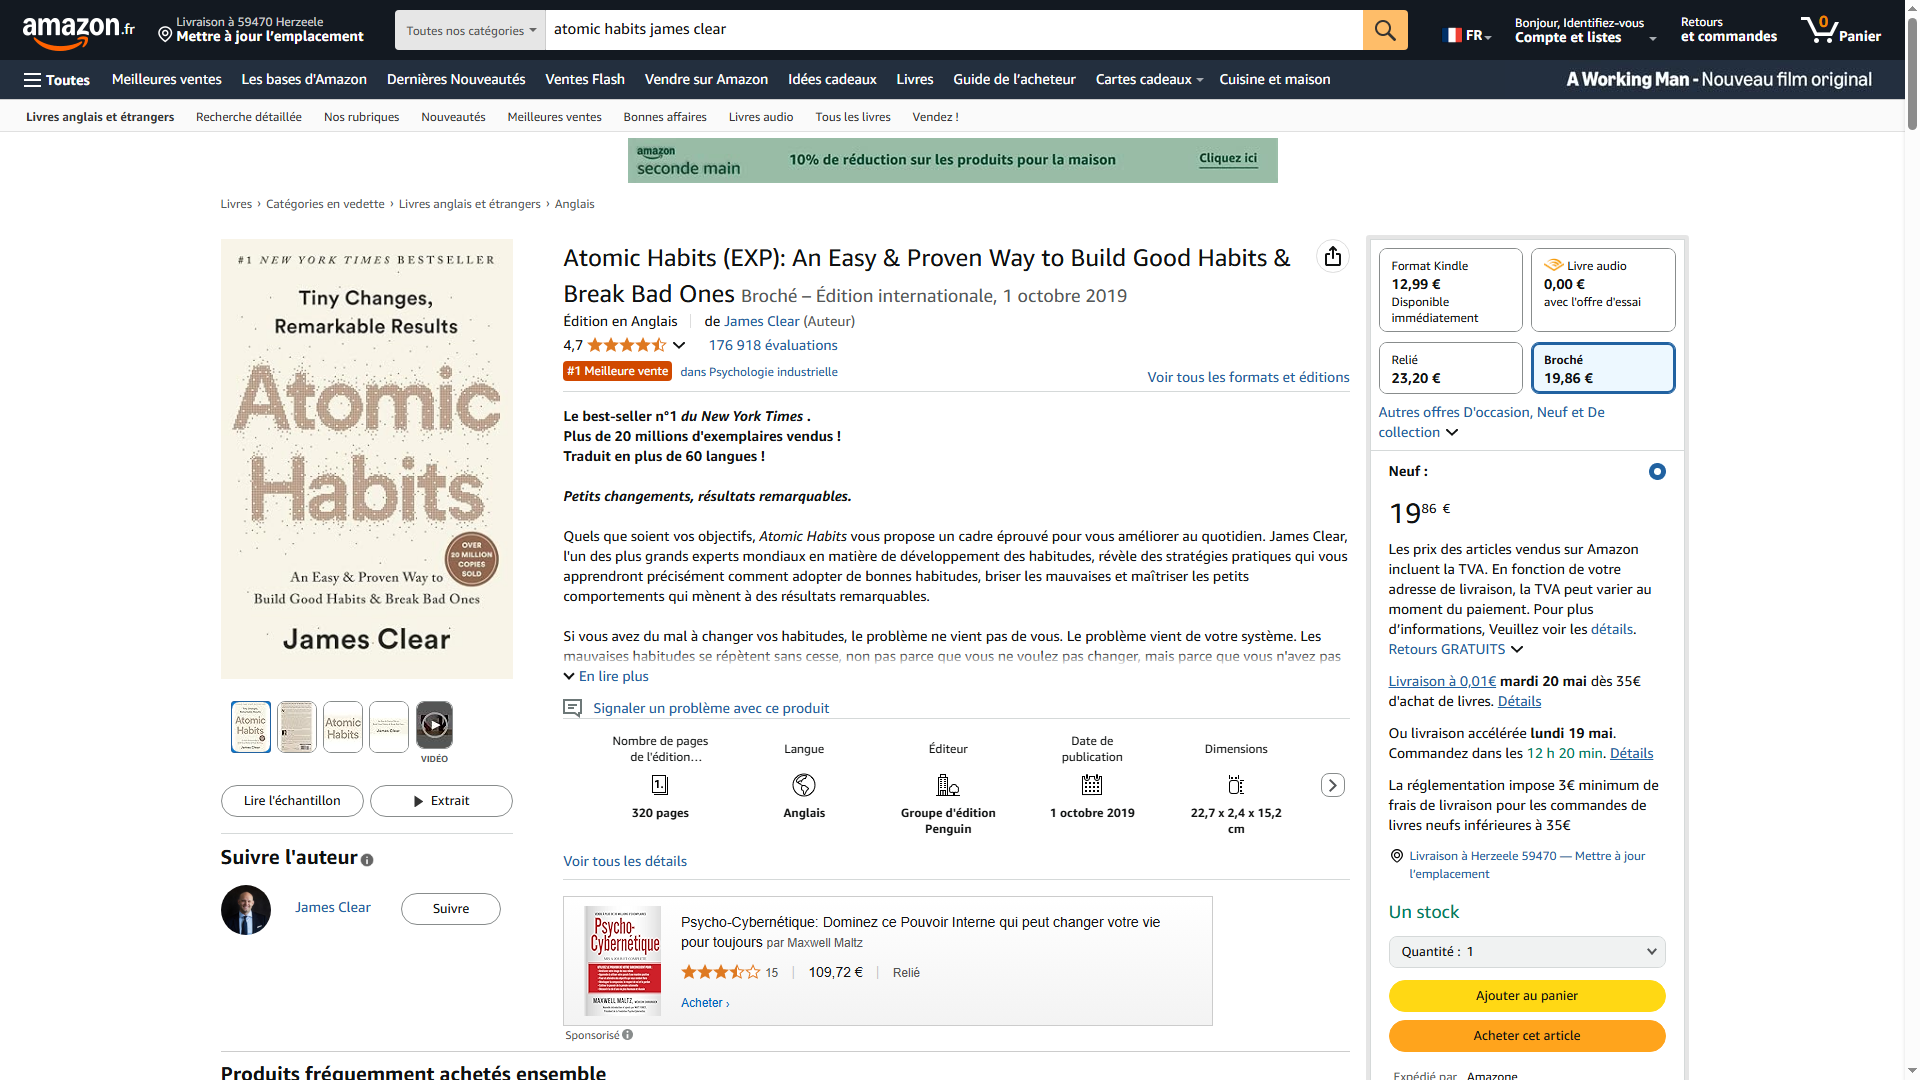Image resolution: width=1920 pixels, height=1080 pixels.
Task: Play the video thumbnail under the cover
Action: point(434,725)
